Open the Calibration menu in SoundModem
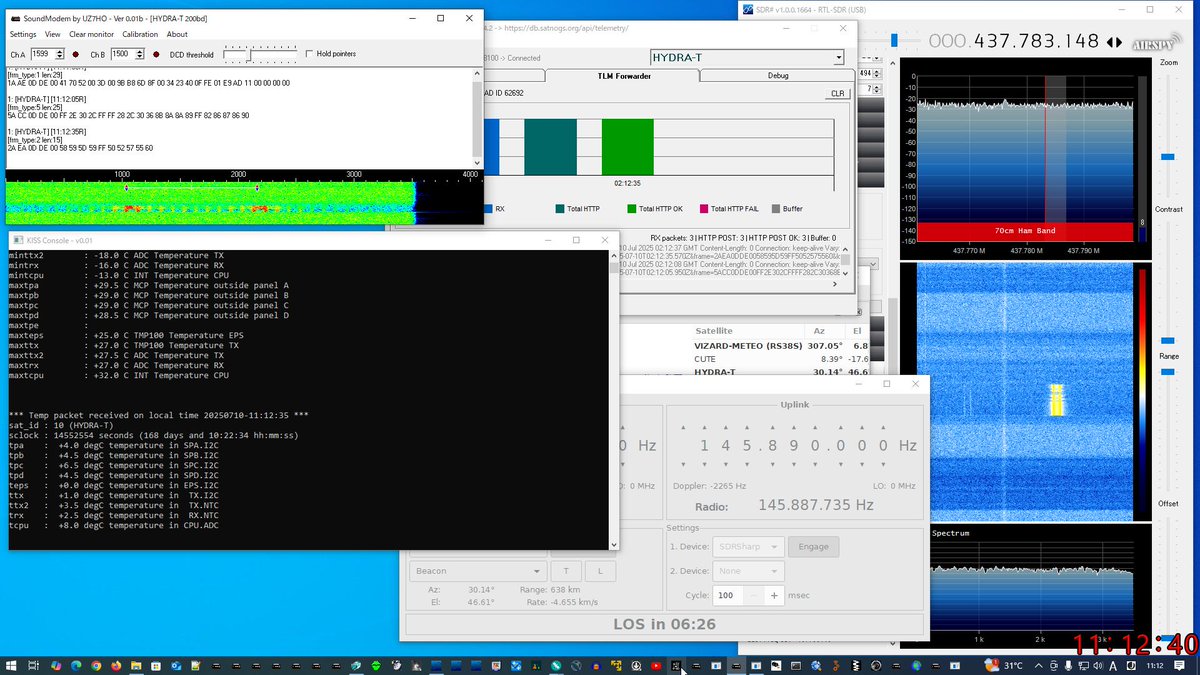This screenshot has width=1200, height=675. [x=140, y=34]
